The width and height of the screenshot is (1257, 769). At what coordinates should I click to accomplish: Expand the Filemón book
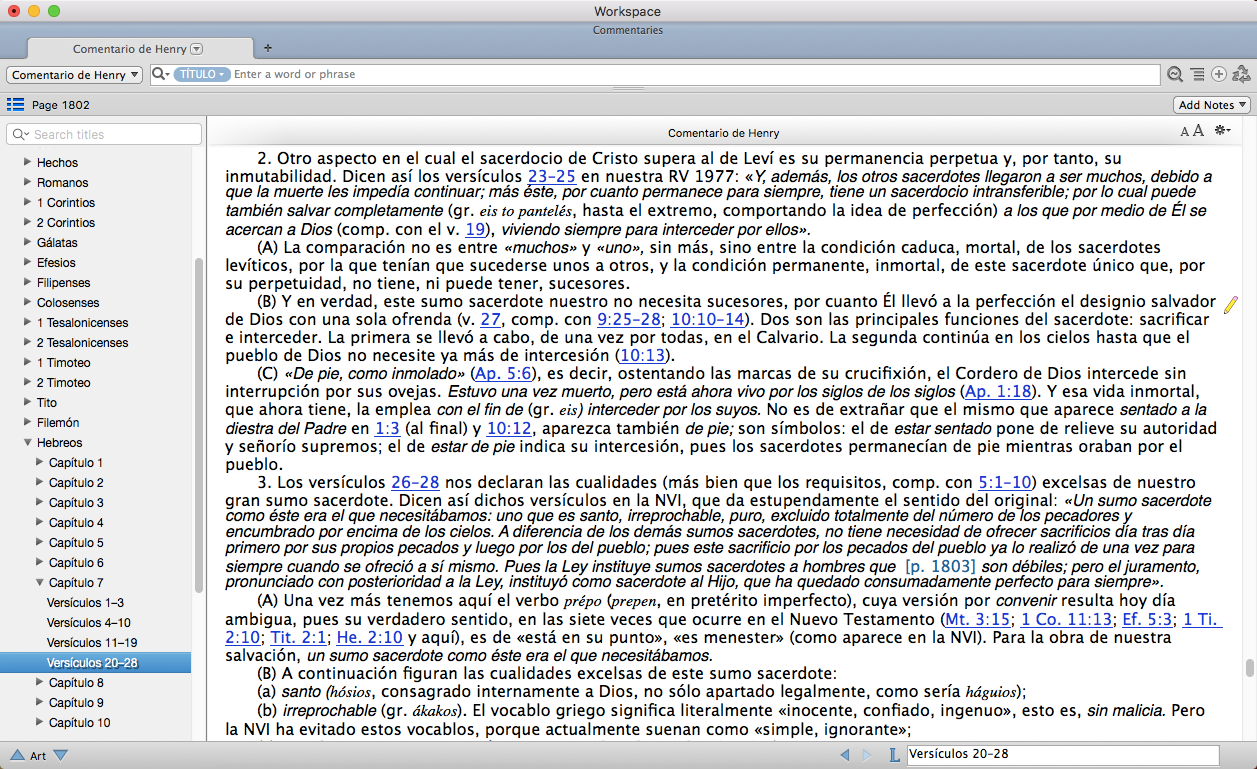pos(26,422)
